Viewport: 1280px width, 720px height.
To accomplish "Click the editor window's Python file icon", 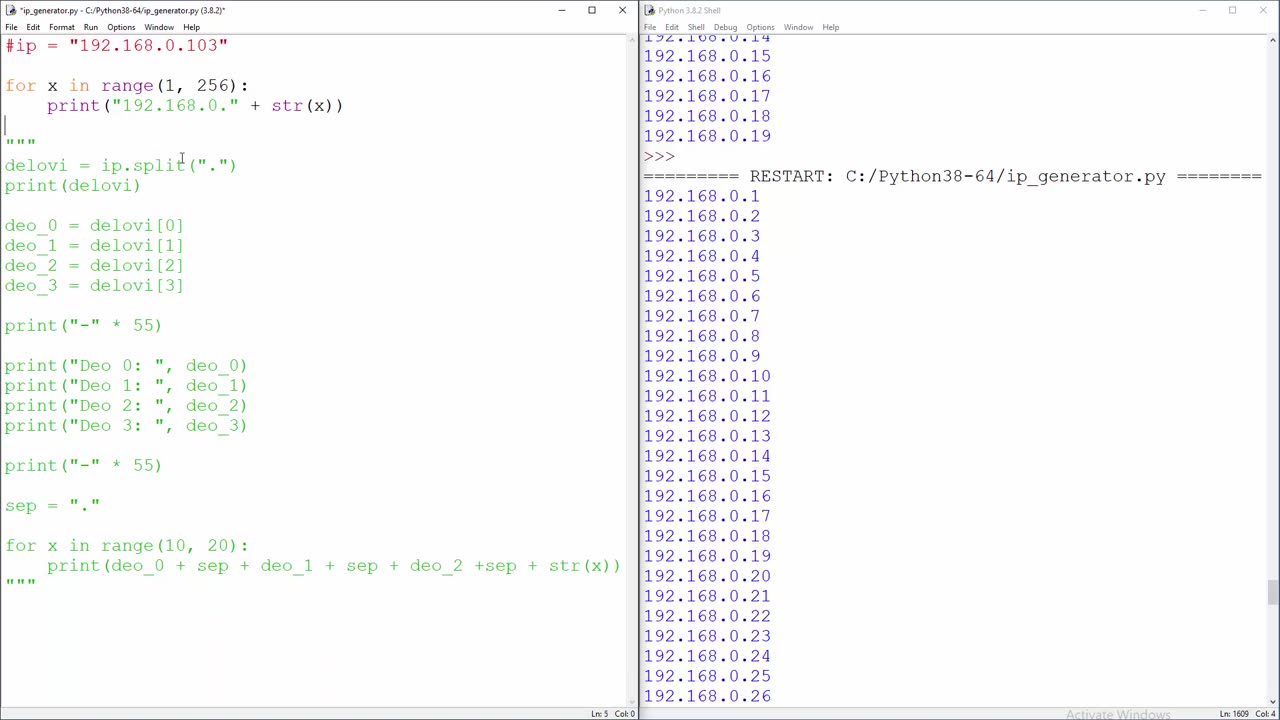I will point(10,10).
